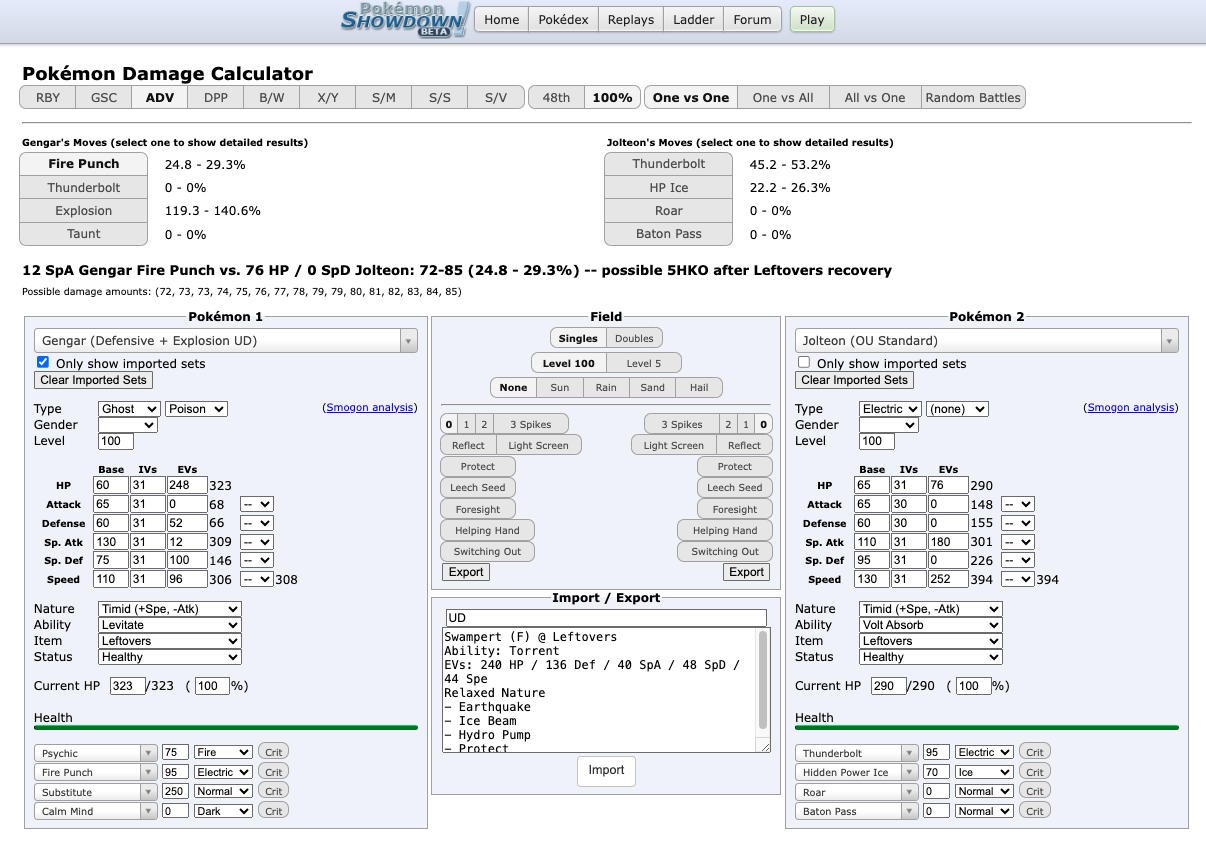1206x847 pixels.
Task: Toggle Crit for Jolteon's Thunderbolt move
Action: point(1034,752)
